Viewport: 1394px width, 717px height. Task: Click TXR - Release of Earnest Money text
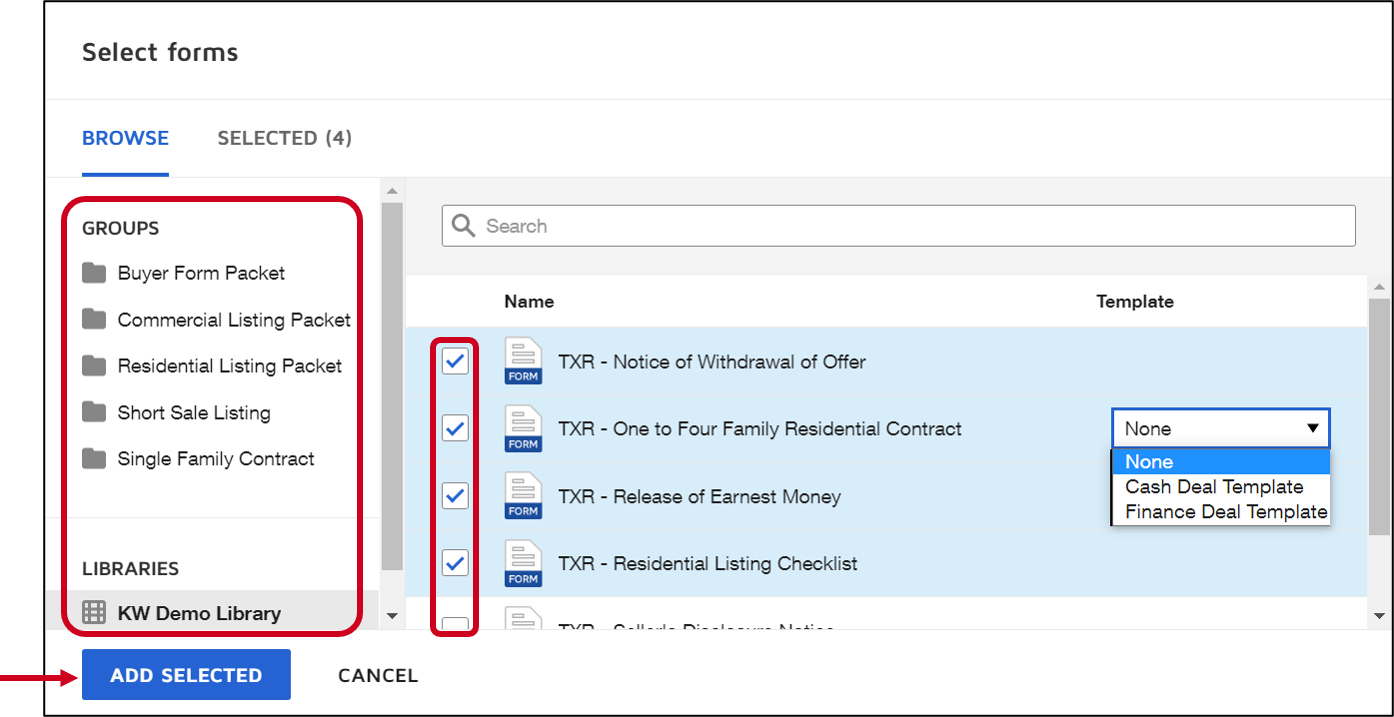pyautogui.click(x=699, y=497)
